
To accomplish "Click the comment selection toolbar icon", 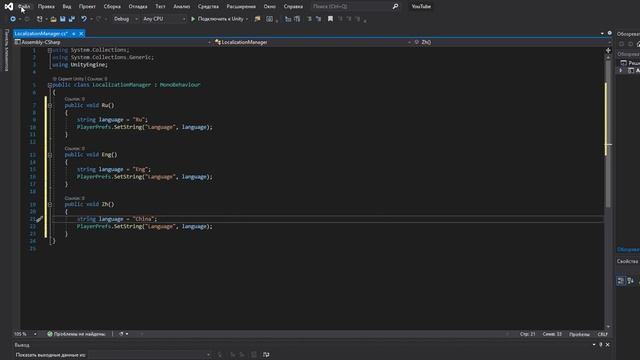I will click(x=288, y=19).
